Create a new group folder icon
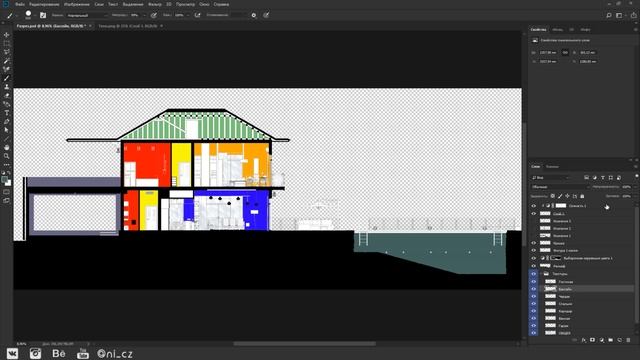The width and height of the screenshot is (640, 360). [x=611, y=340]
